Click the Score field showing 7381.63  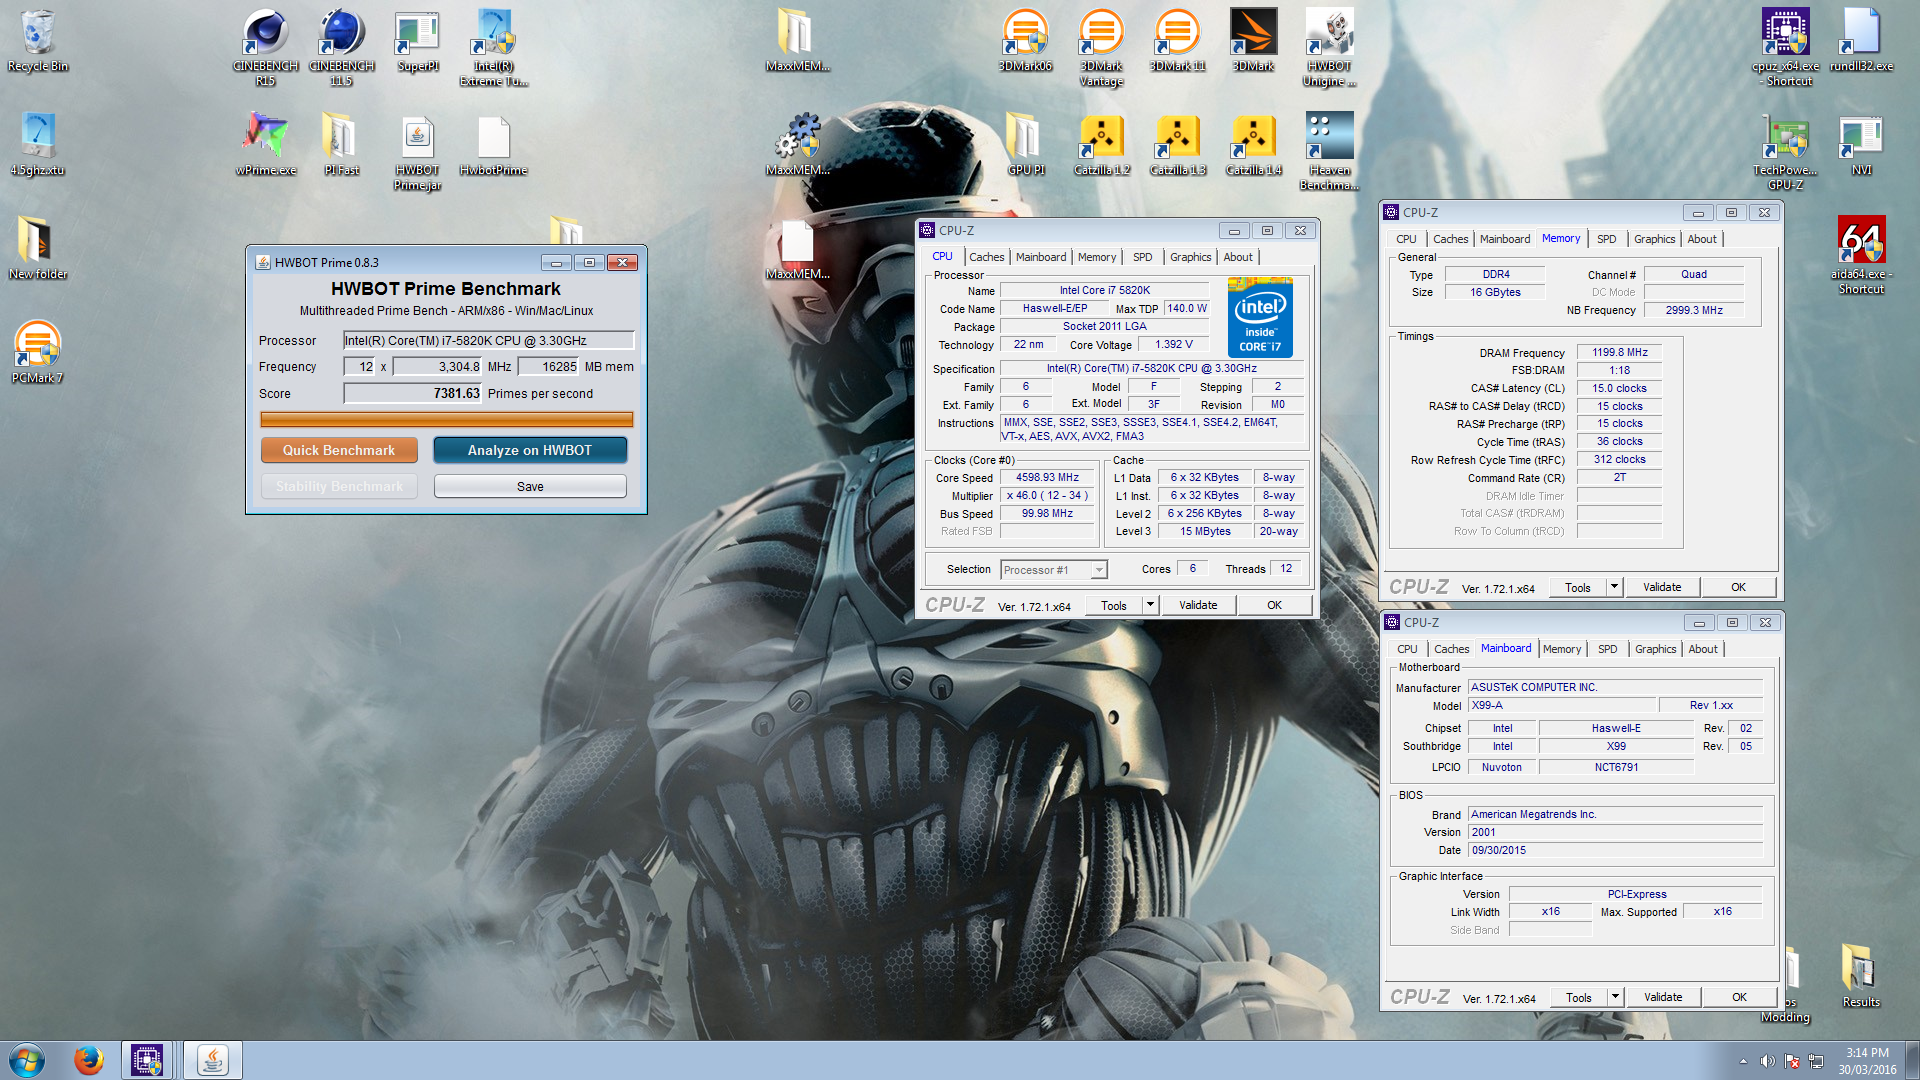(413, 394)
